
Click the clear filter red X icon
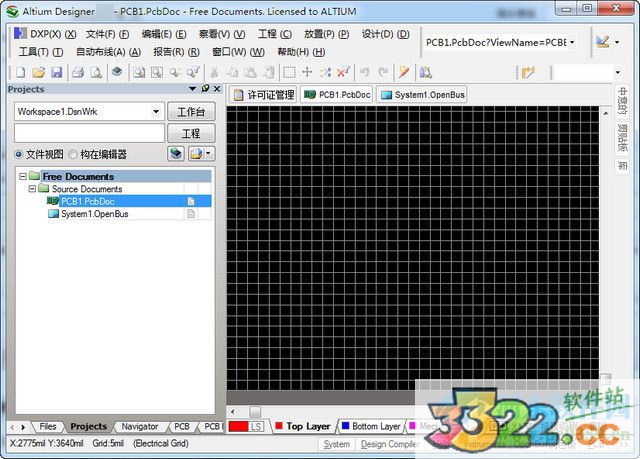click(x=343, y=73)
